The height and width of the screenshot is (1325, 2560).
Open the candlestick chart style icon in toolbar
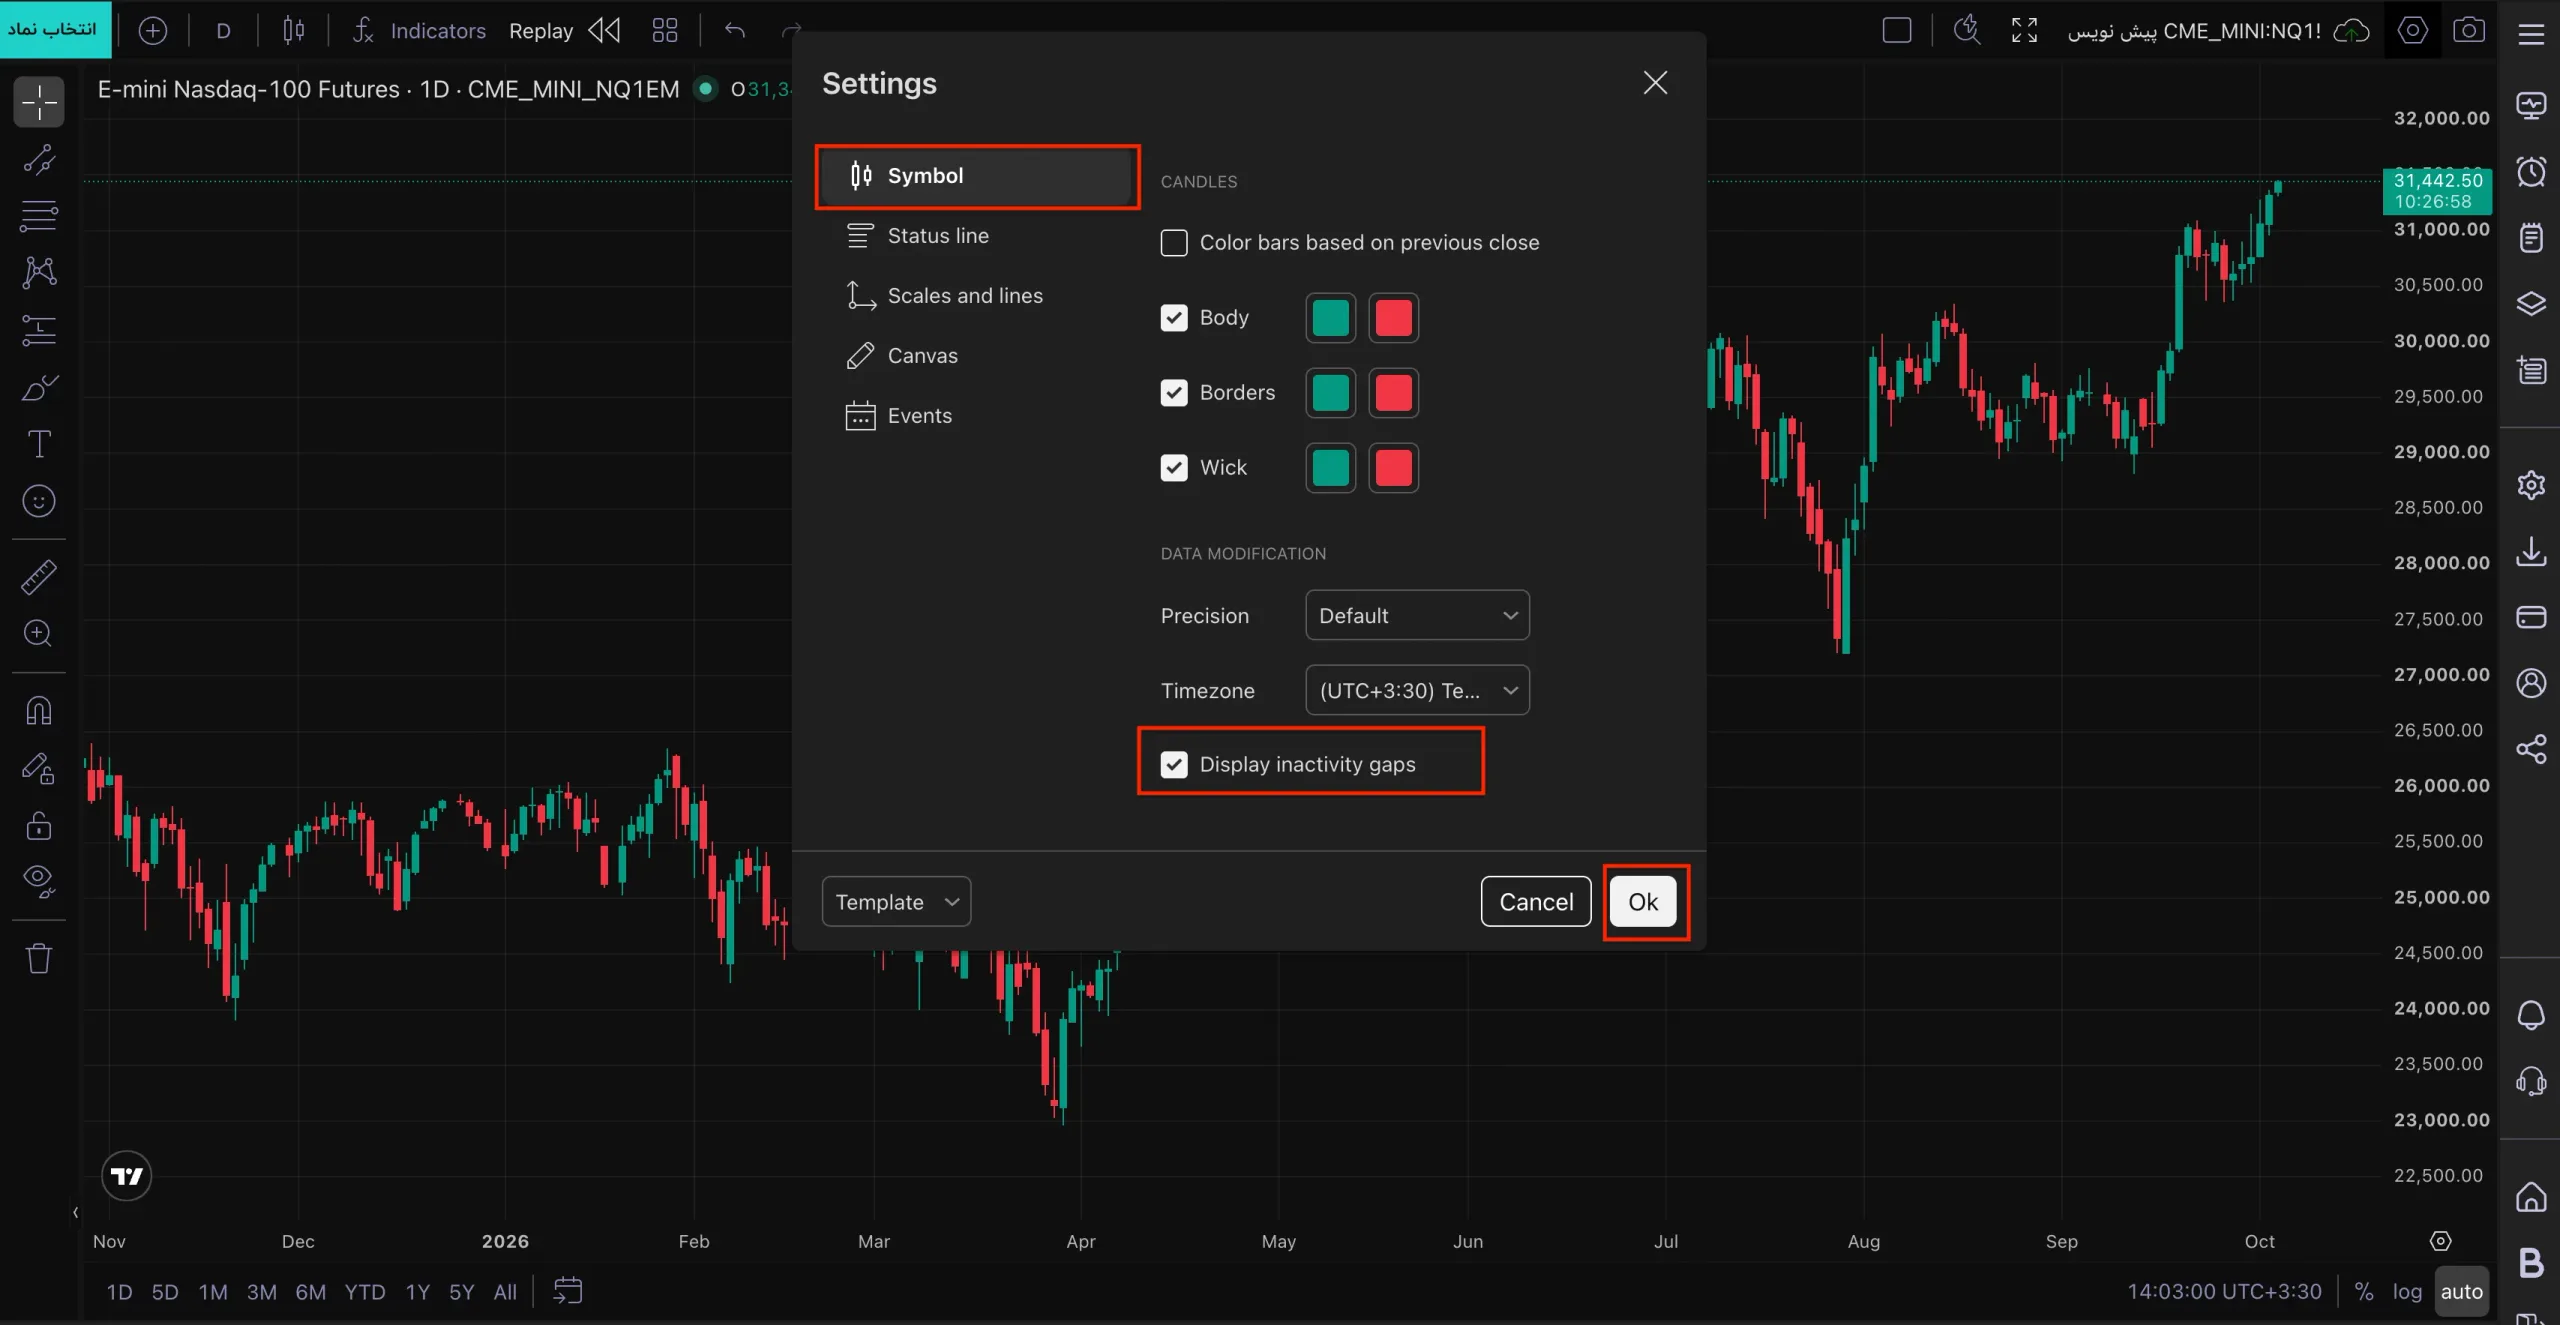293,31
